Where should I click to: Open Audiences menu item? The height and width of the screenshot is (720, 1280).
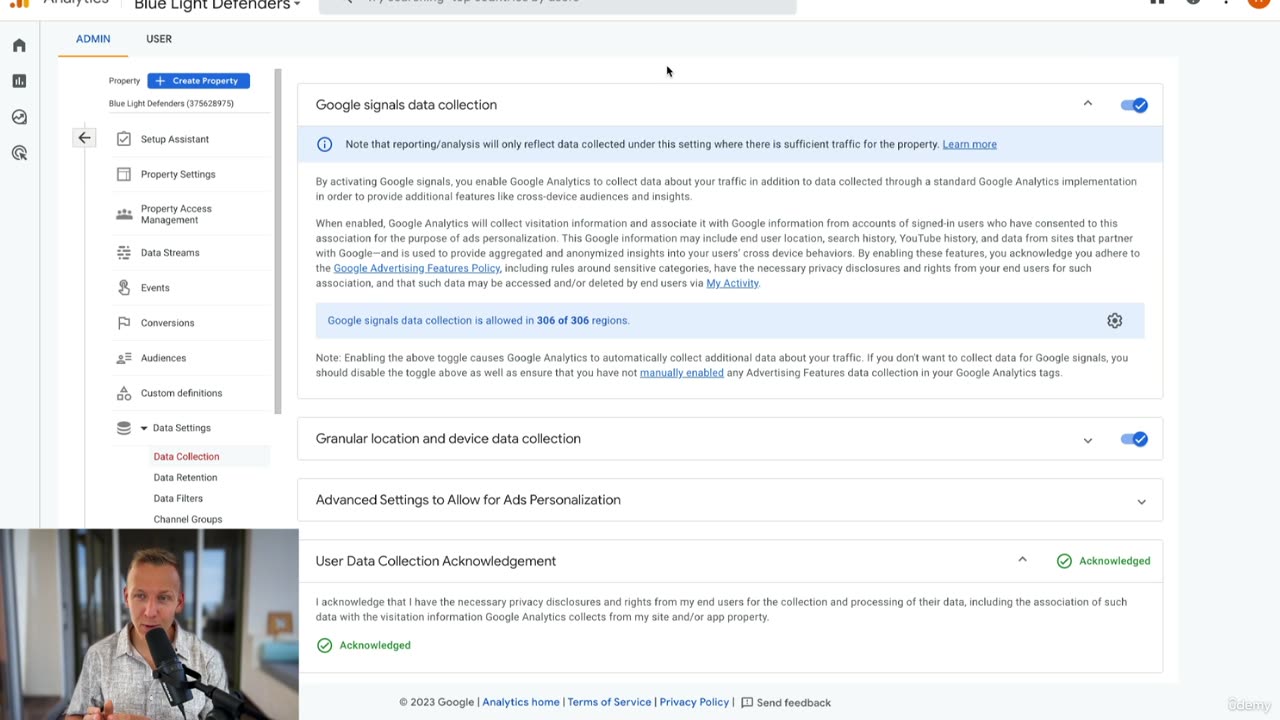(164, 358)
